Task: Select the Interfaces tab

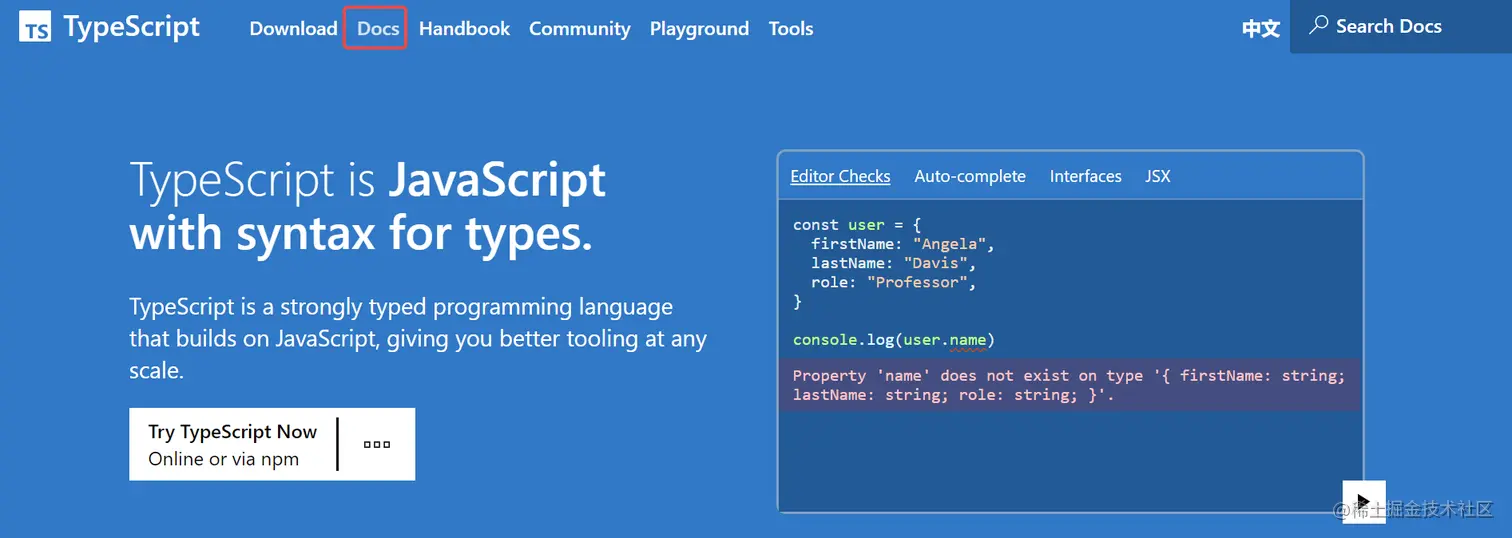Action: point(1085,176)
